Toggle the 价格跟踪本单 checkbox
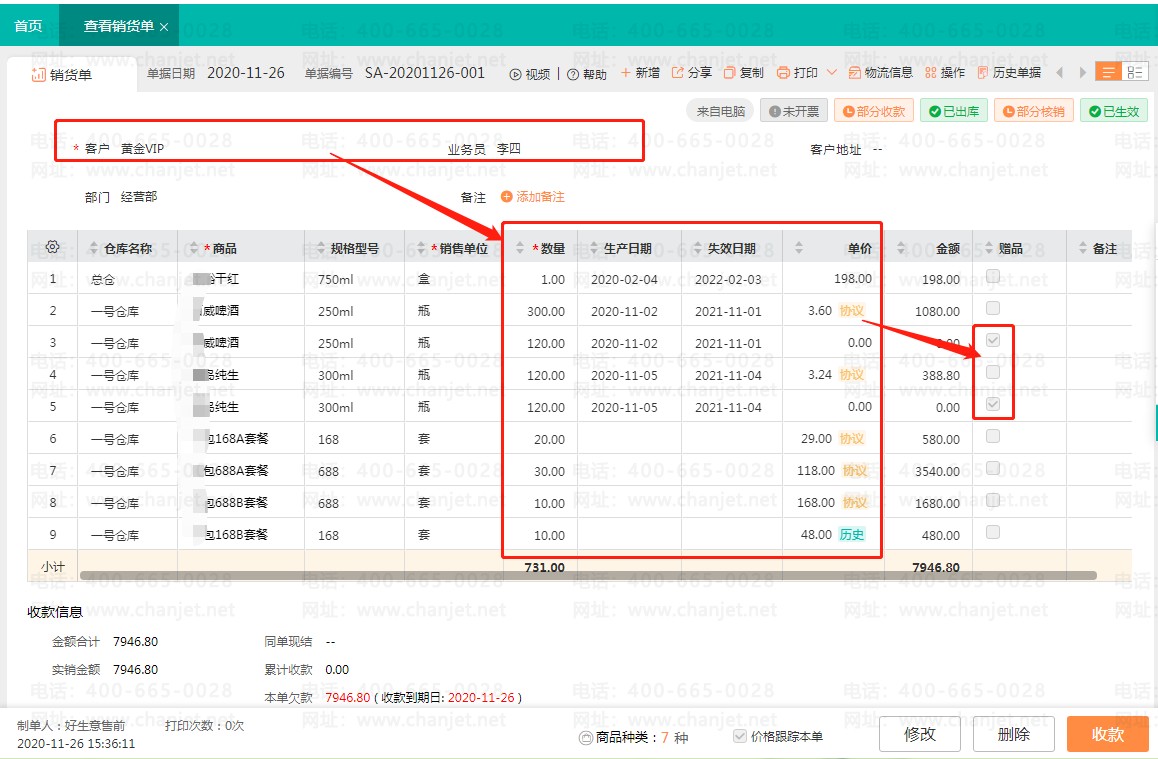Image resolution: width=1158 pixels, height=759 pixels. point(740,737)
